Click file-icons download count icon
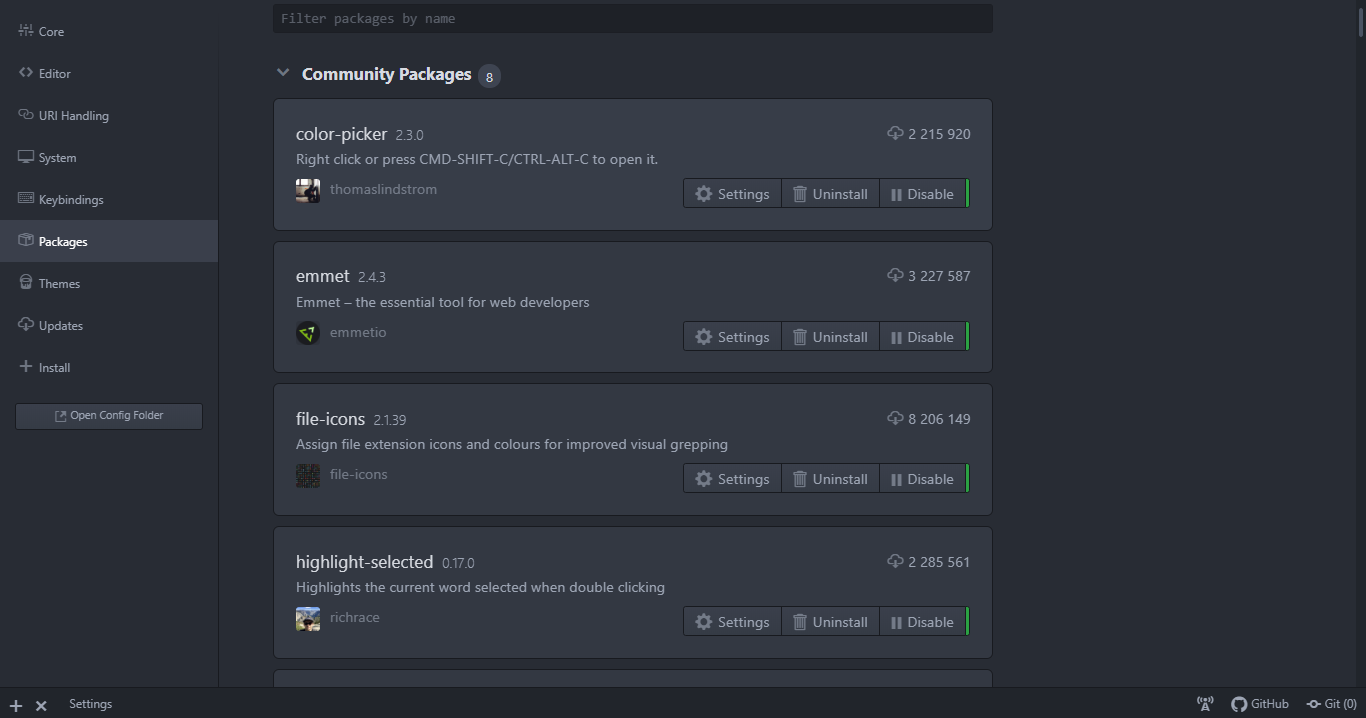Viewport: 1366px width, 718px height. tap(895, 418)
